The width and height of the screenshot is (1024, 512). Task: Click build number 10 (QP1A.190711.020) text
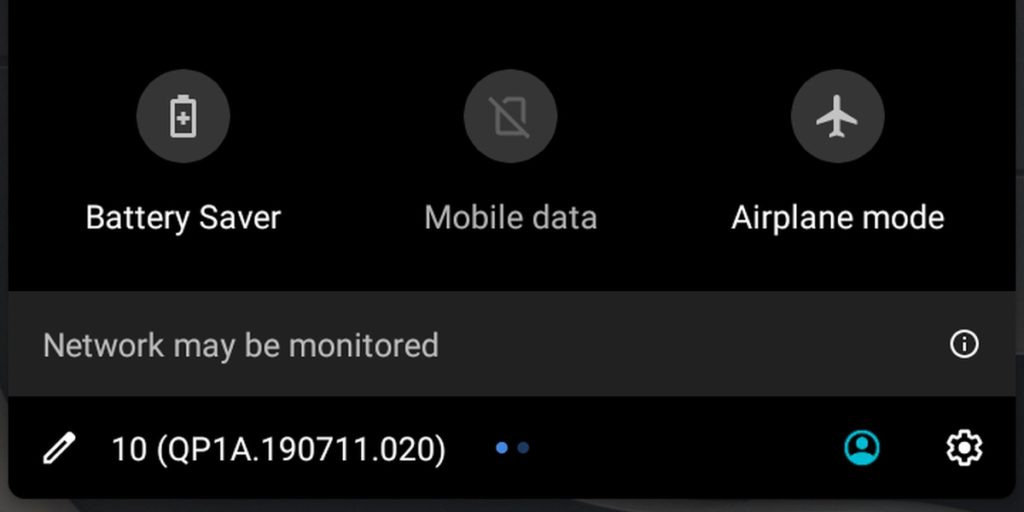pyautogui.click(x=279, y=449)
